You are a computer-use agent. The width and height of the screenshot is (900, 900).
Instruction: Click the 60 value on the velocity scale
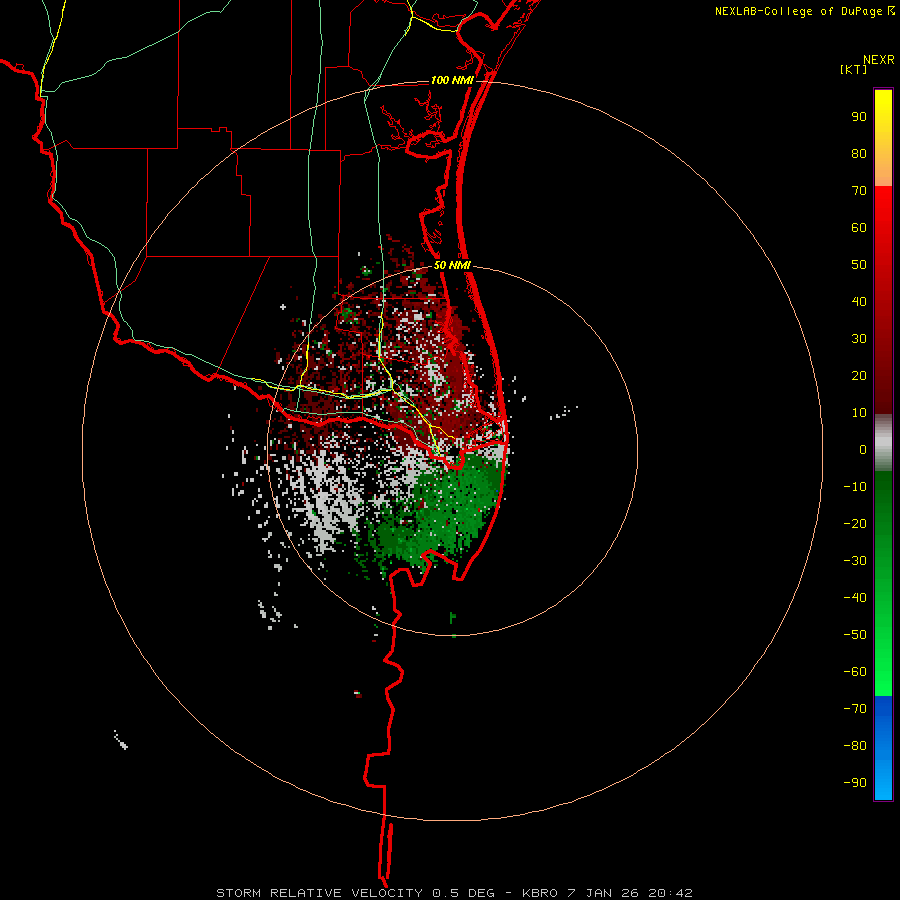[859, 228]
